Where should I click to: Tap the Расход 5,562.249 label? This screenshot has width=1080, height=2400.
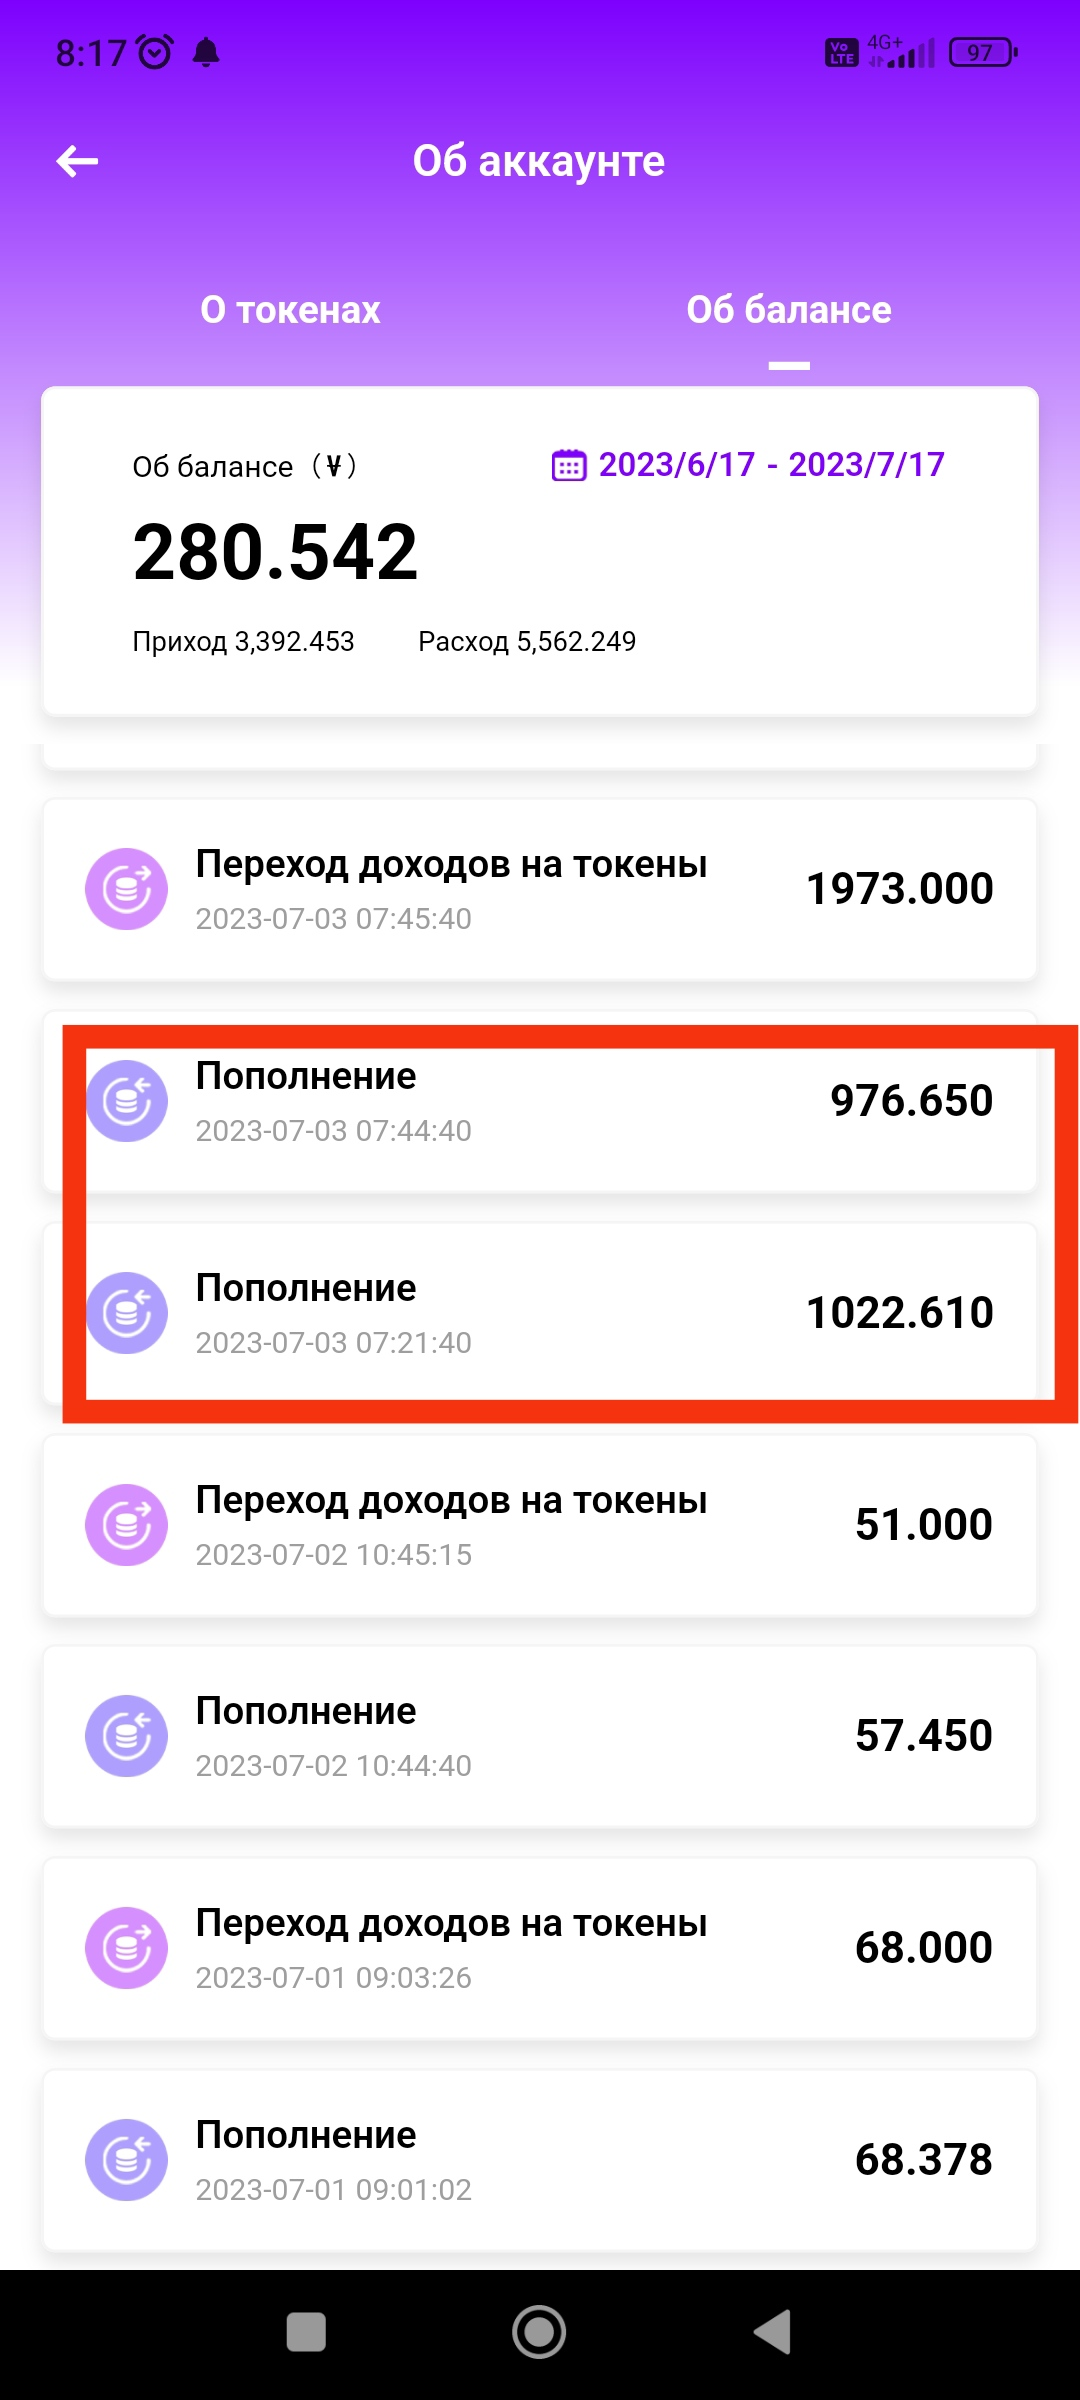pyautogui.click(x=527, y=641)
